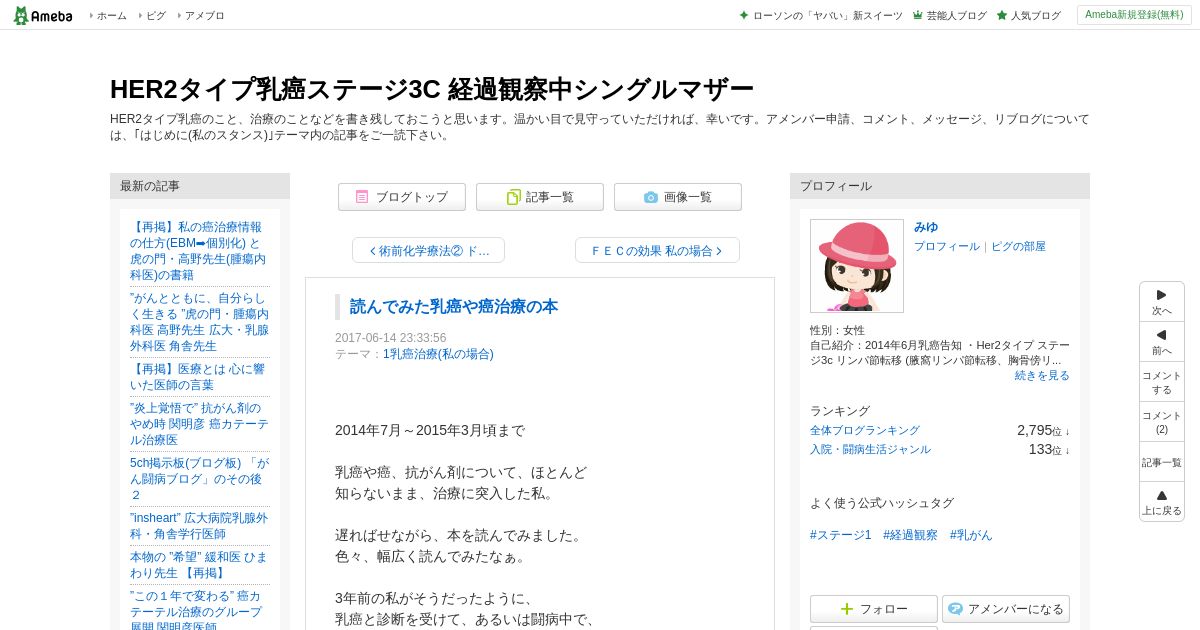Go to ブログトップ tab
This screenshot has height=630, width=1200.
[x=402, y=197]
